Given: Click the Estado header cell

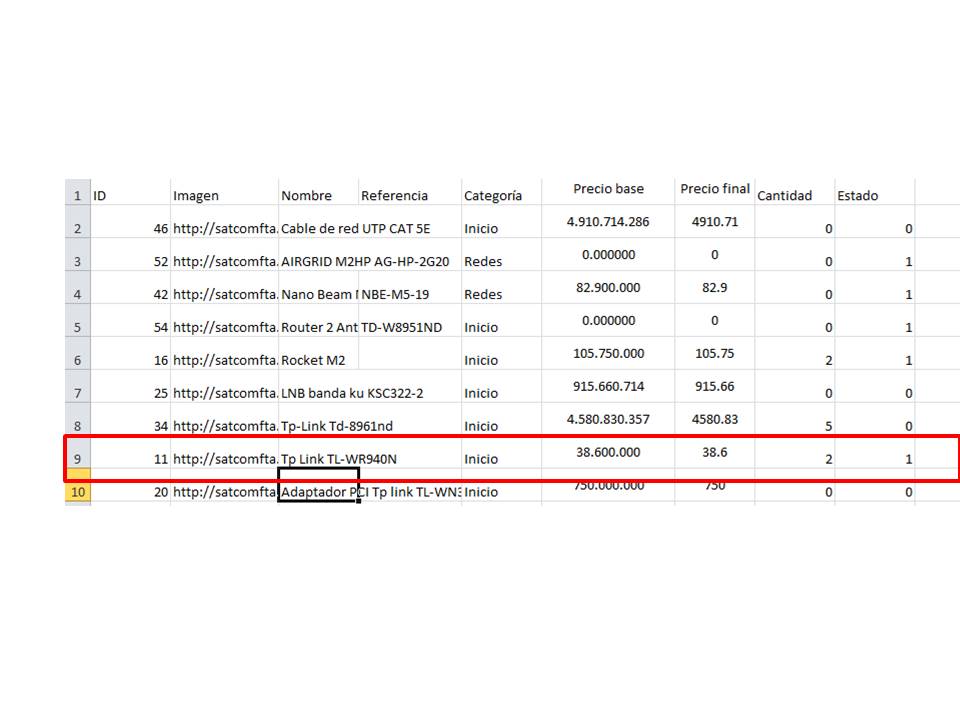Looking at the screenshot, I should [874, 192].
